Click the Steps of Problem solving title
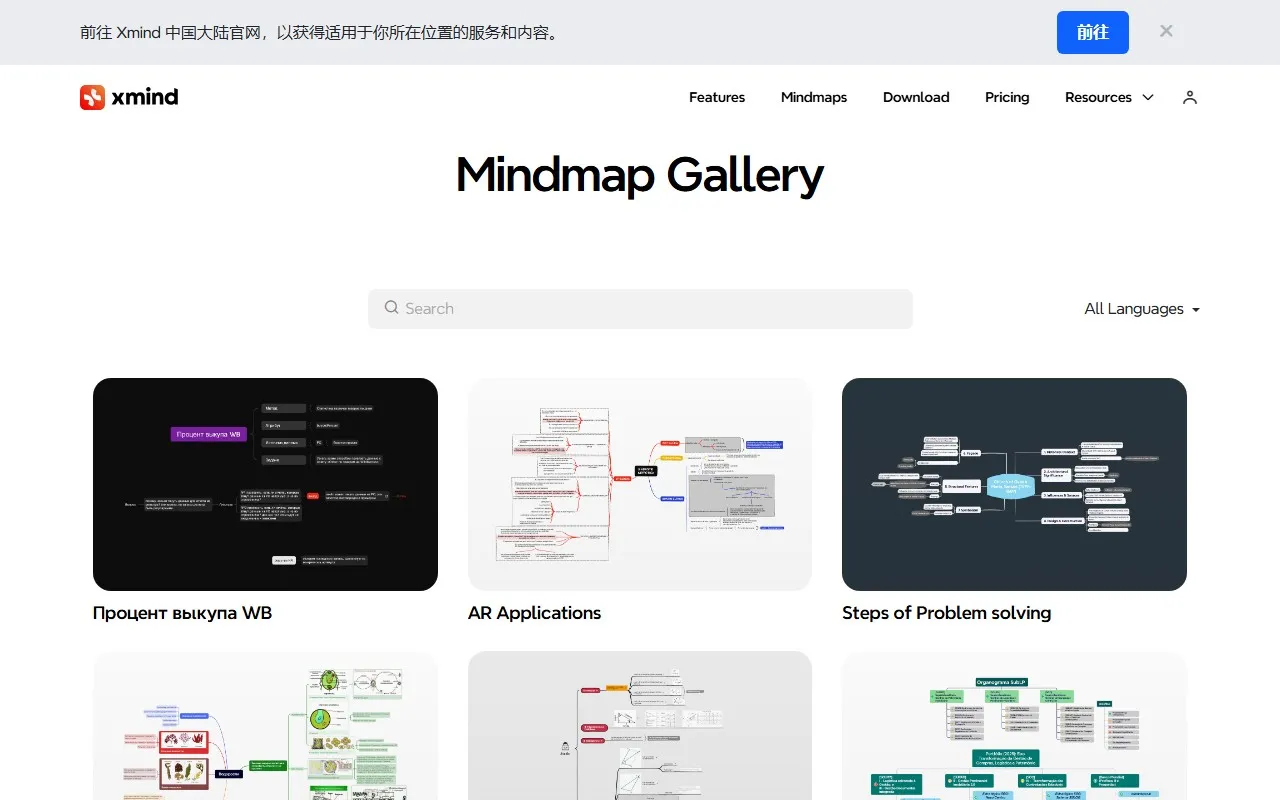This screenshot has width=1280, height=800. point(946,612)
